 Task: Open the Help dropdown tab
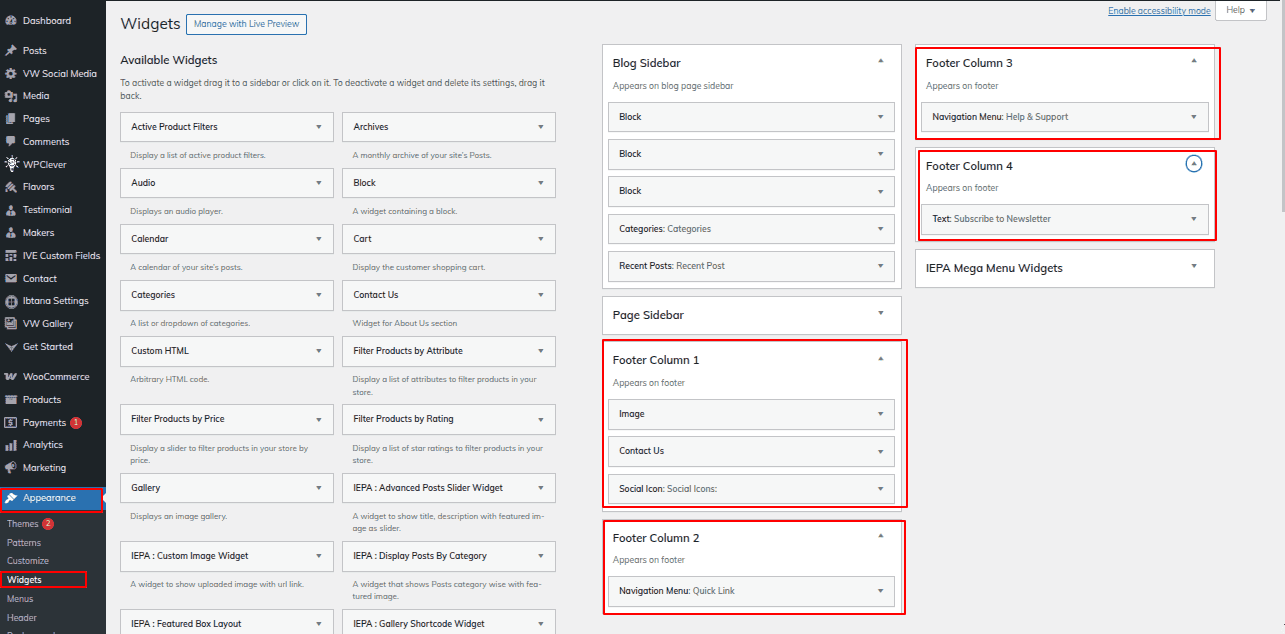point(1240,10)
